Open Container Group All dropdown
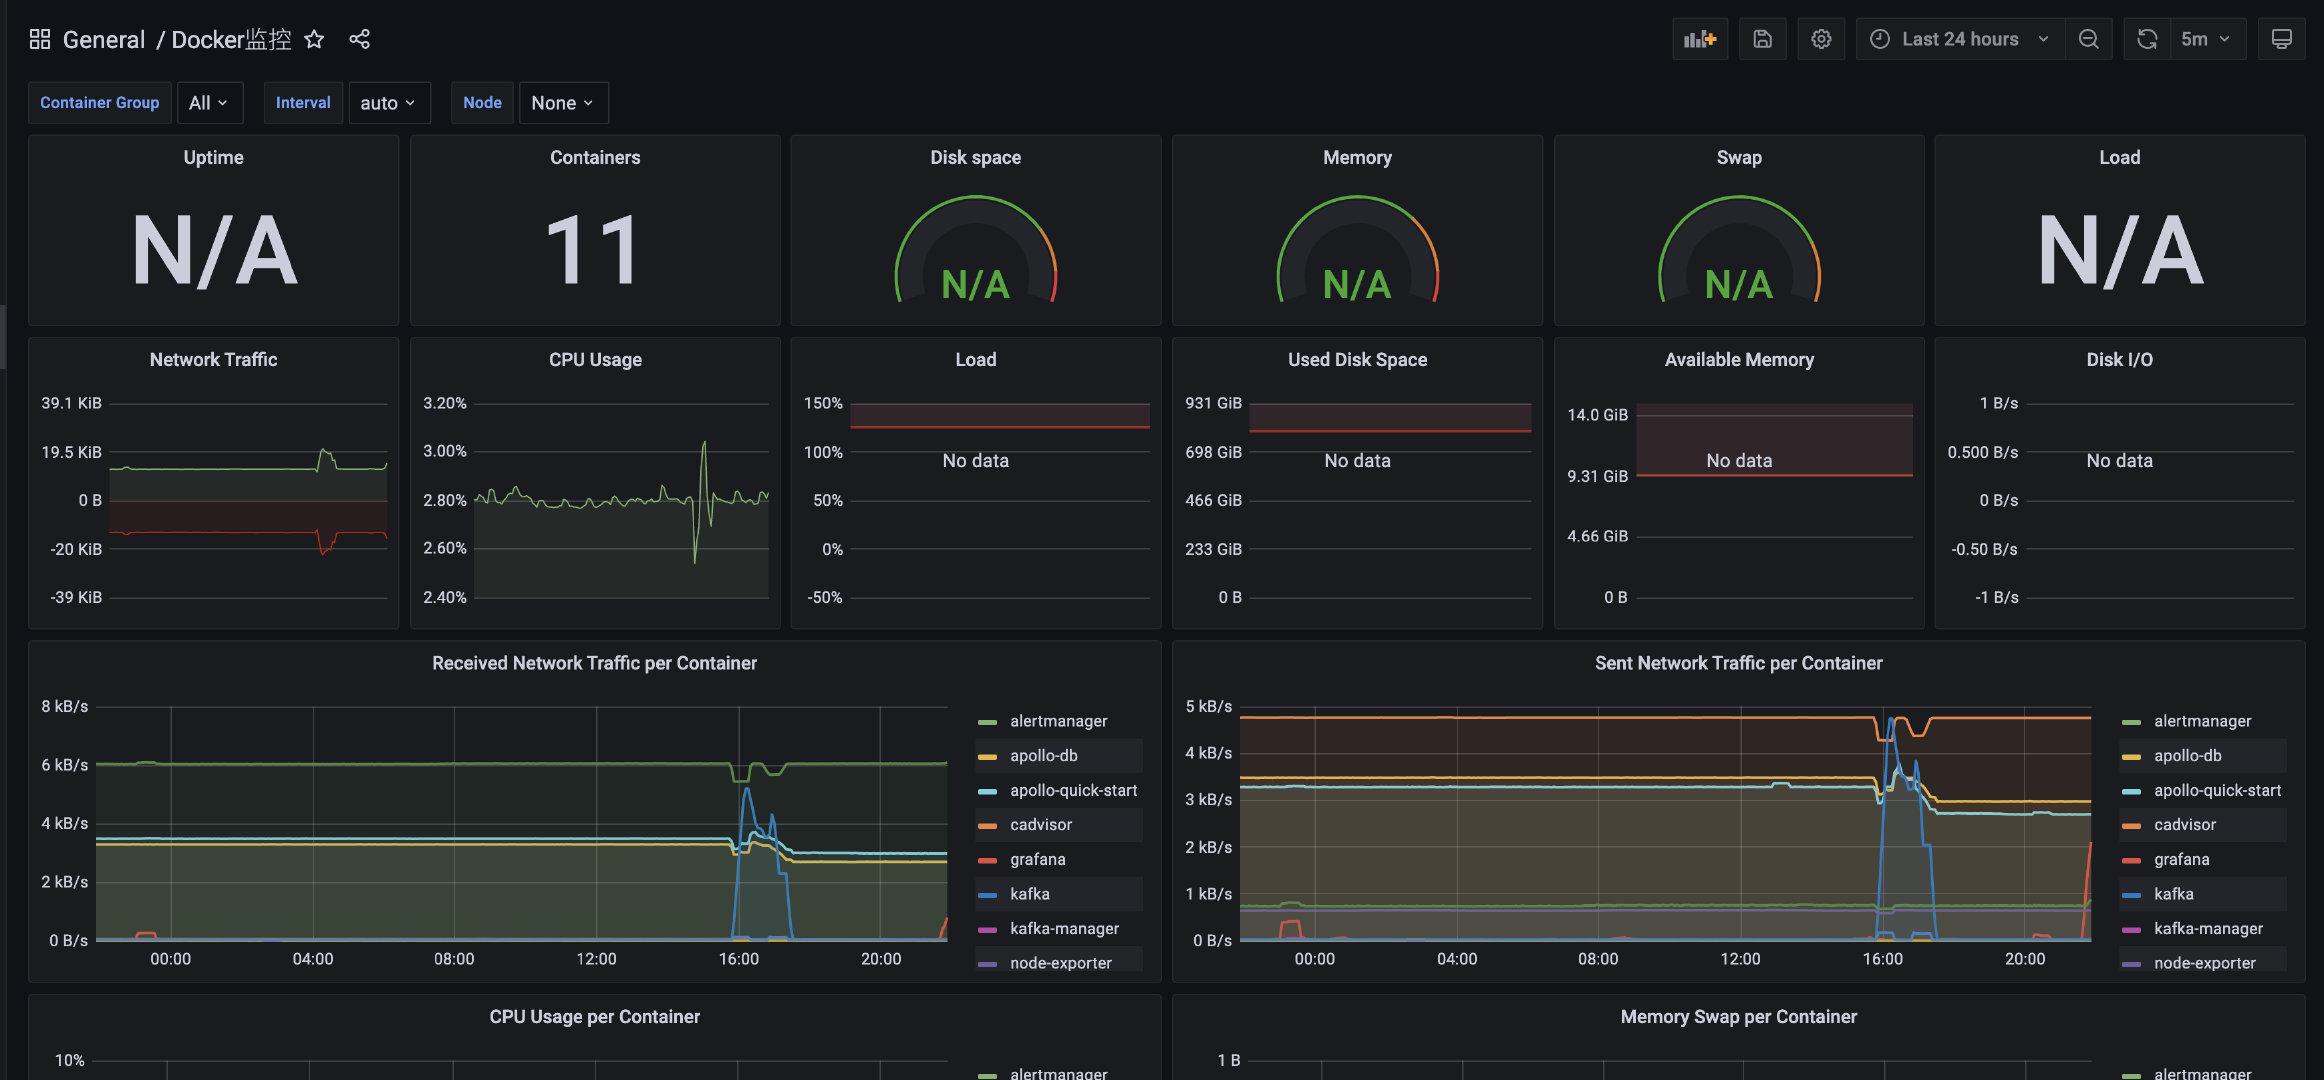Image resolution: width=2324 pixels, height=1080 pixels. [x=209, y=103]
